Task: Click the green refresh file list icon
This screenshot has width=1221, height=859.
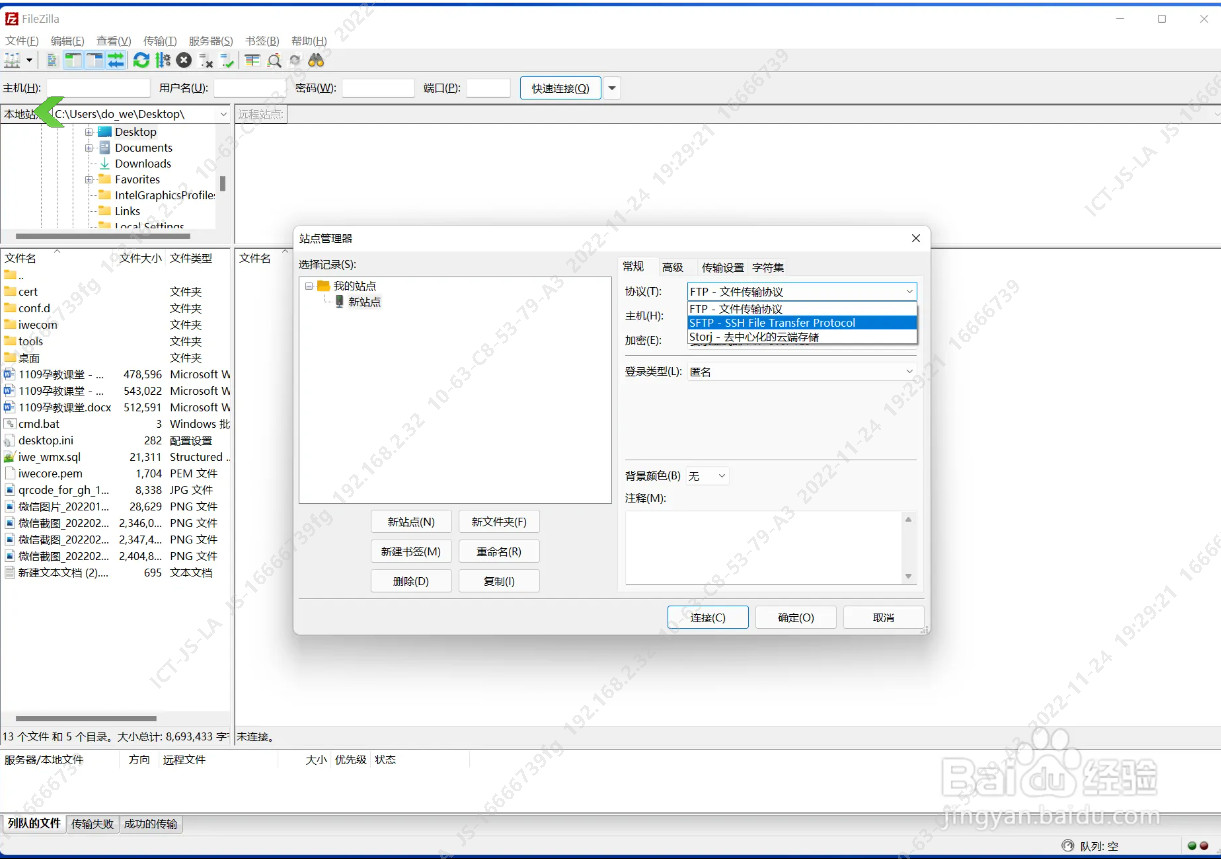Action: [x=141, y=61]
